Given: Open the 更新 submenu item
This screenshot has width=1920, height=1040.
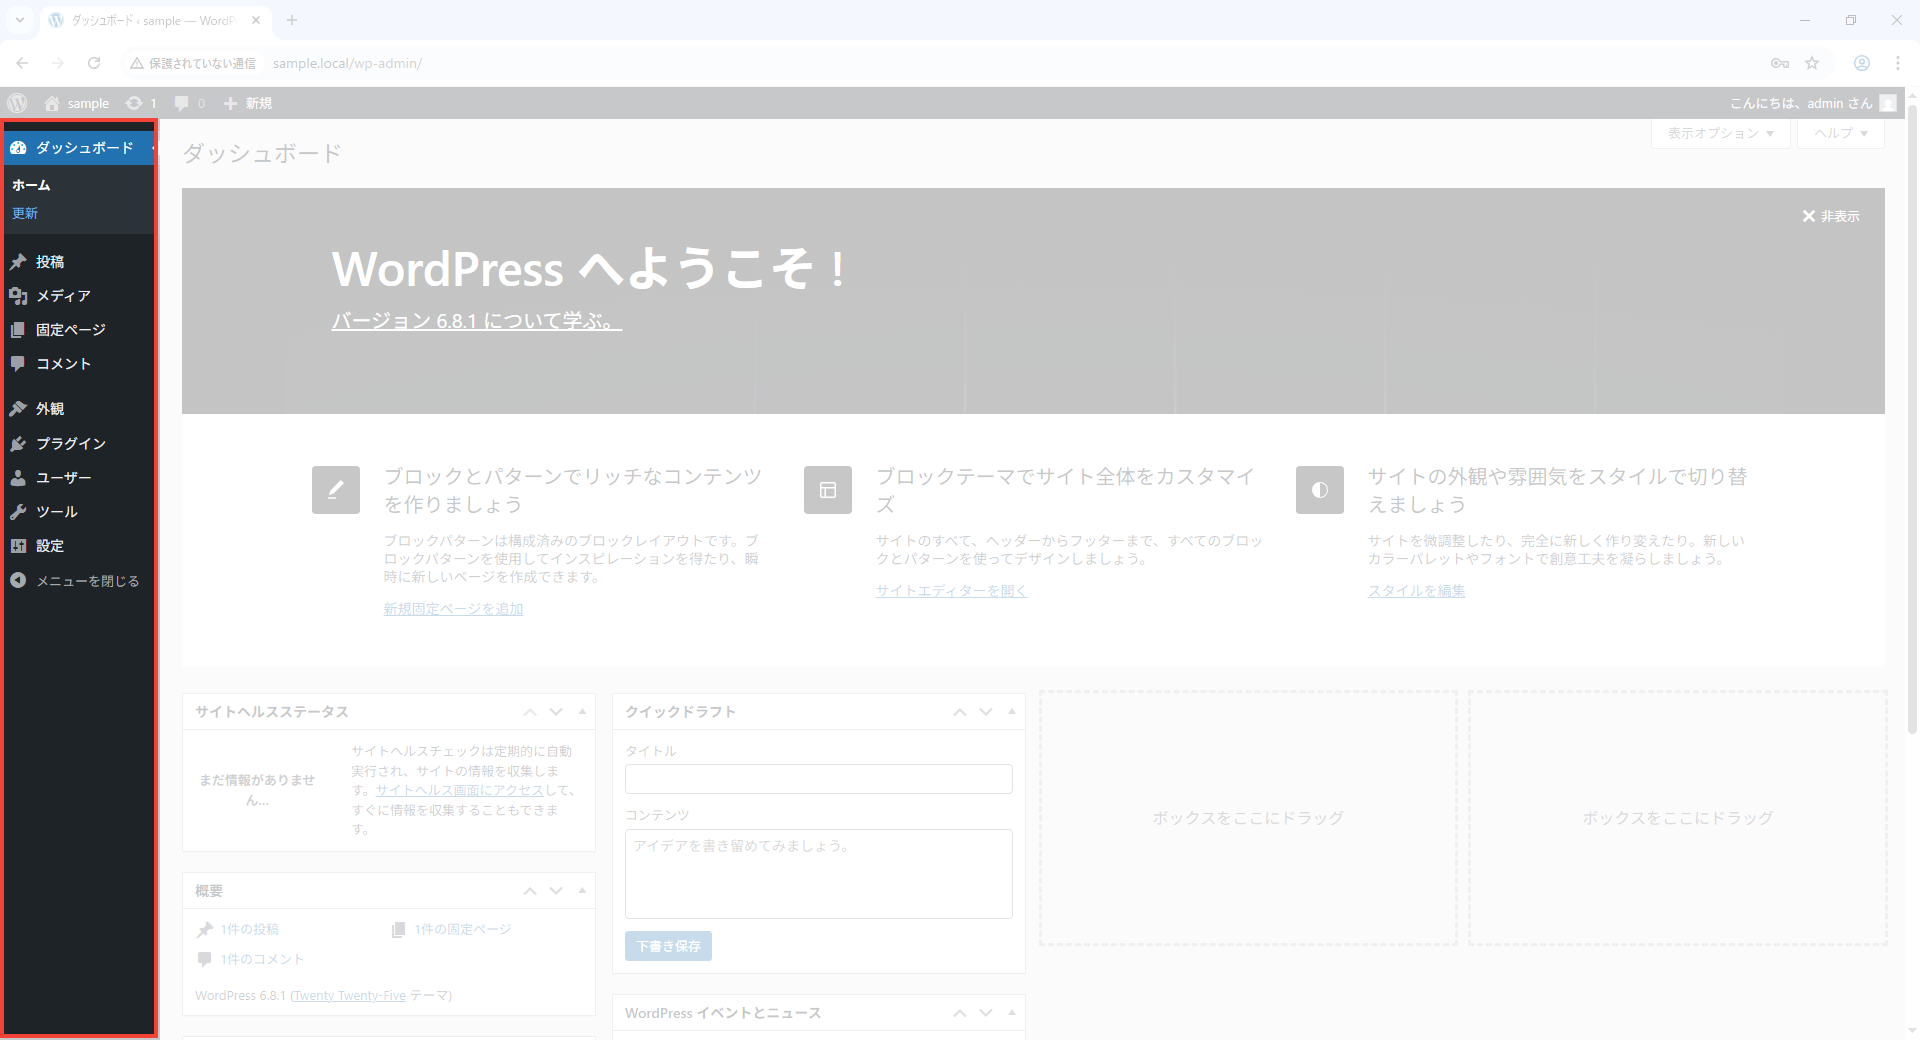Looking at the screenshot, I should tap(25, 214).
